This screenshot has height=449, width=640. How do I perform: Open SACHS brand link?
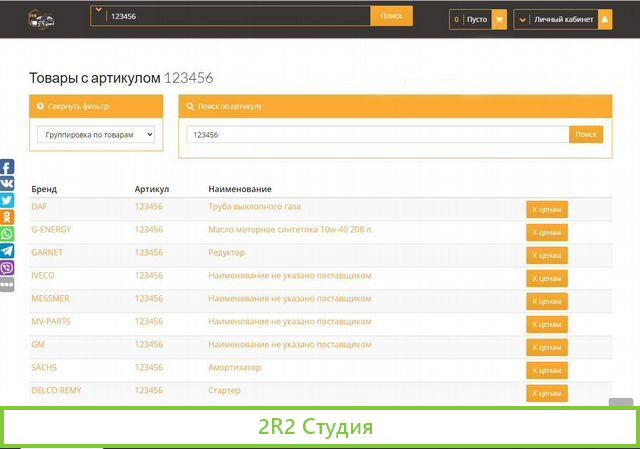point(44,367)
